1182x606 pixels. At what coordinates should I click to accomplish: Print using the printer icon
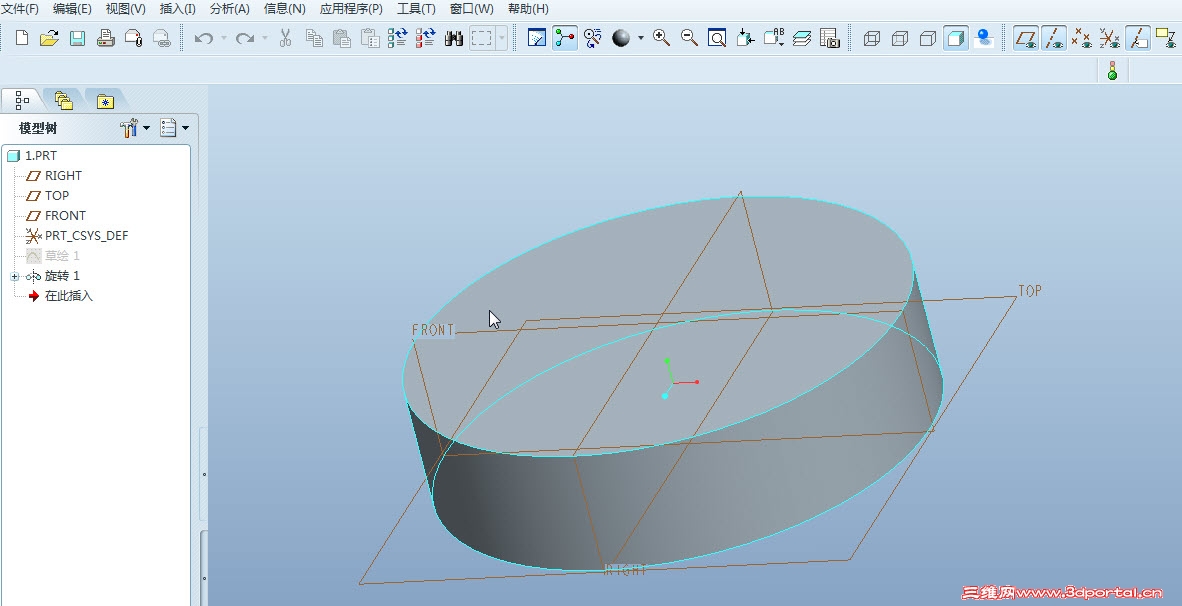pyautogui.click(x=106, y=38)
